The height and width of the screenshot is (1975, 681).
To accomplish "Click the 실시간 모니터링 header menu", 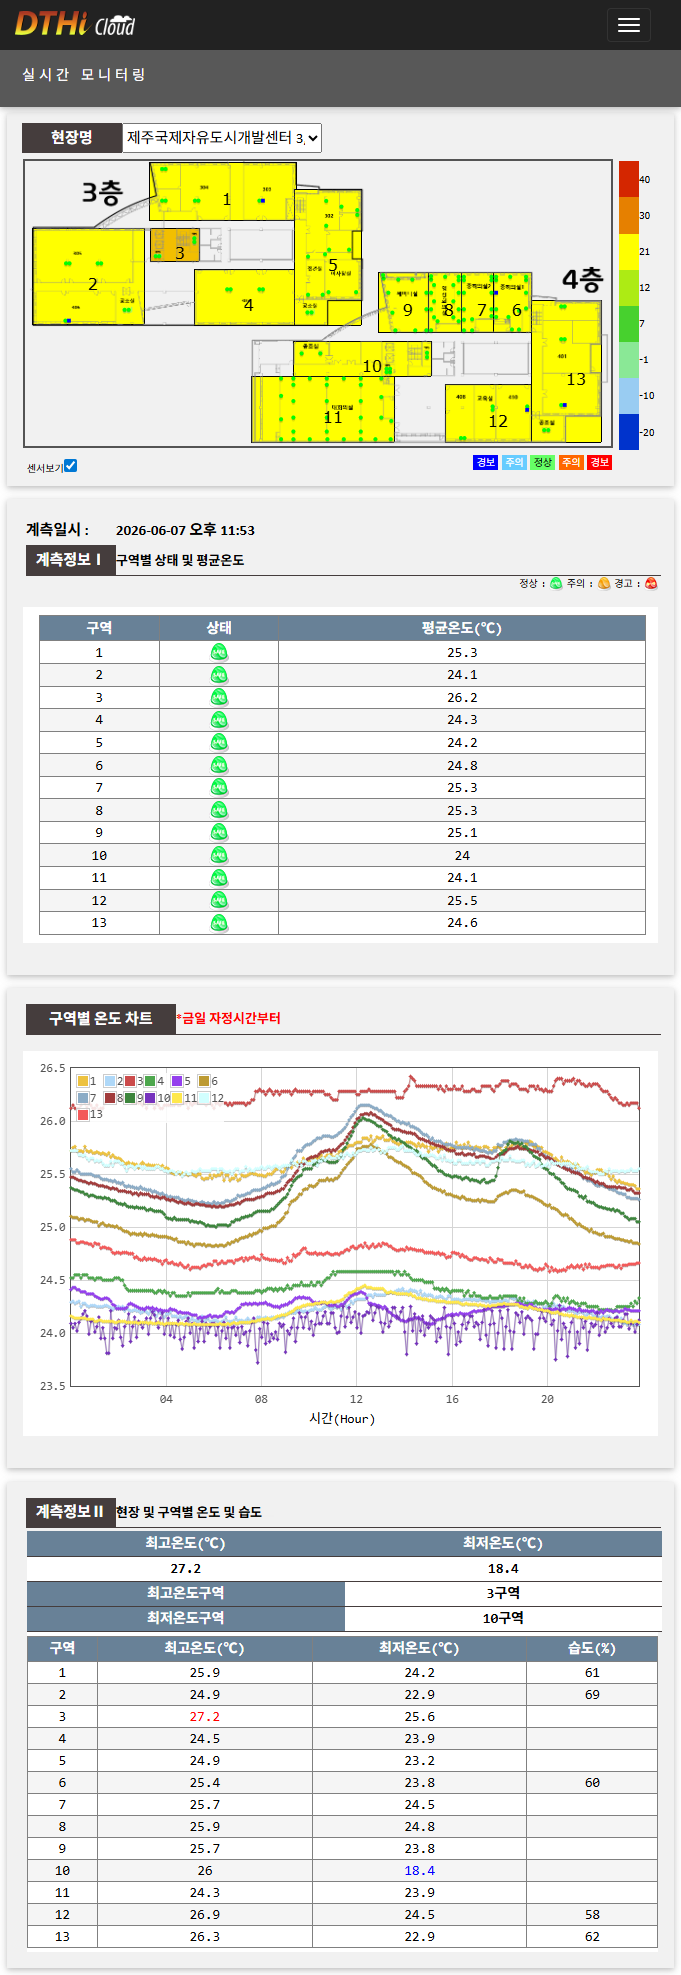I will (x=84, y=75).
